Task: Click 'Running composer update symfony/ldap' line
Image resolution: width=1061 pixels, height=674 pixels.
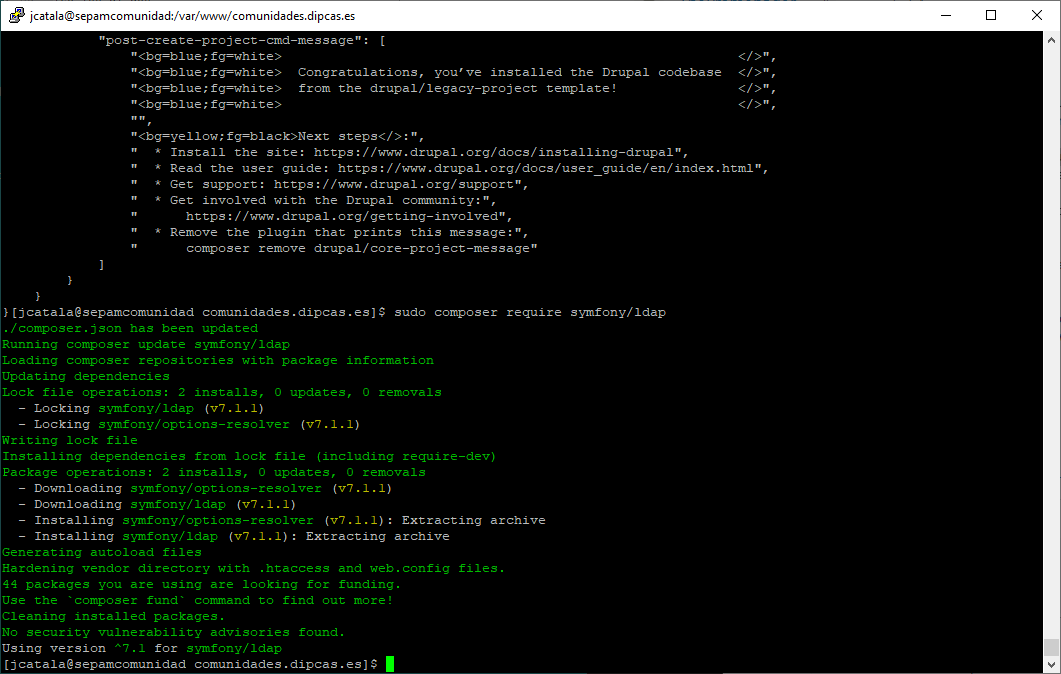Action: (146, 344)
